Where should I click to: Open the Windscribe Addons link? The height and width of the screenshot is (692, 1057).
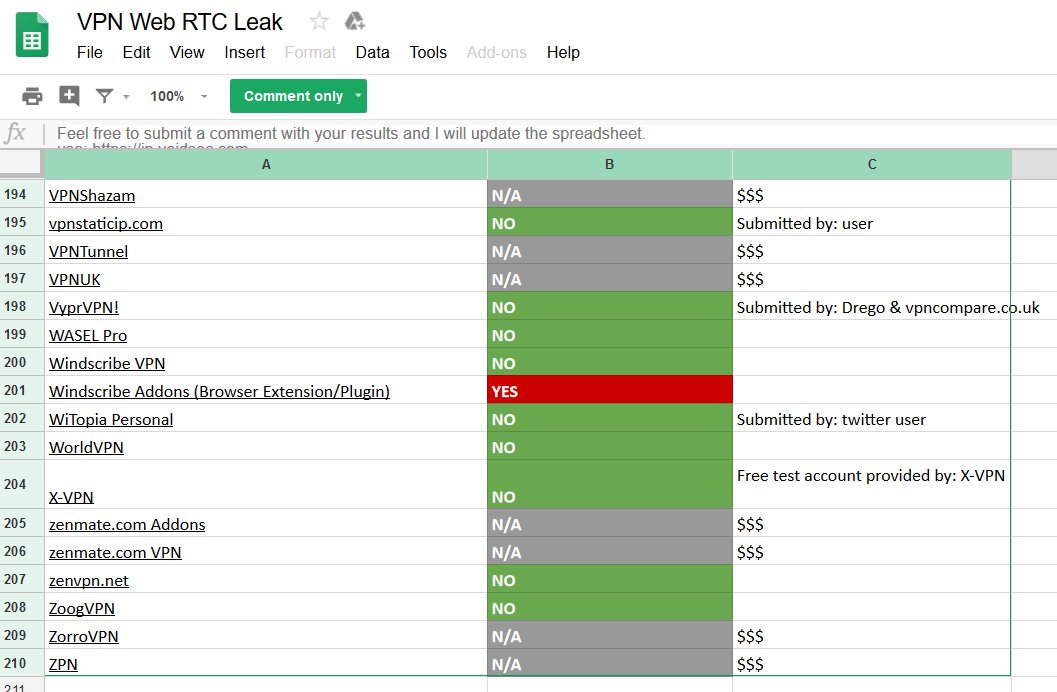[x=219, y=391]
